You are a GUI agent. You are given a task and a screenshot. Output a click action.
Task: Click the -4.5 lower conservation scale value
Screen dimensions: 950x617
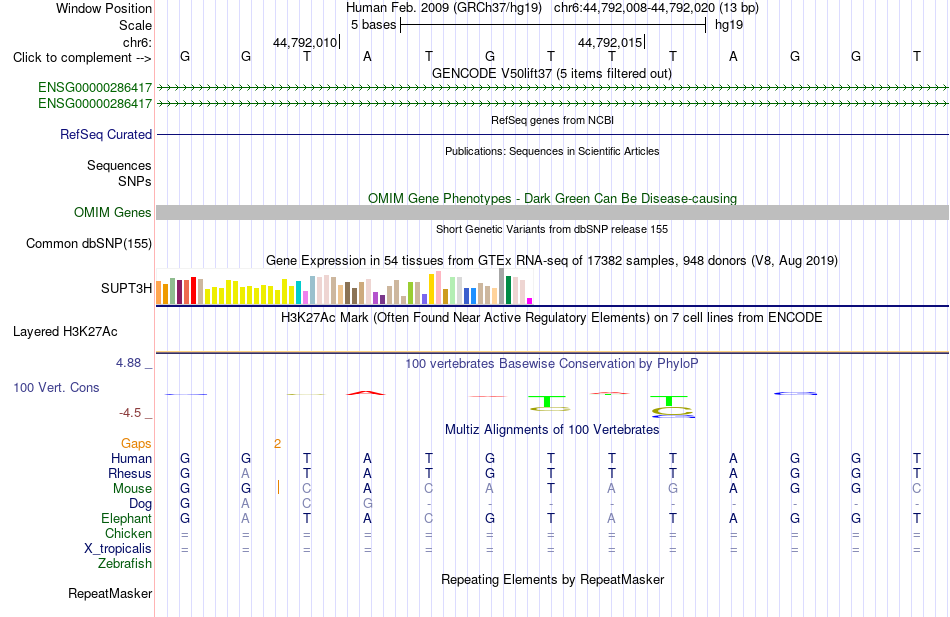tap(130, 413)
